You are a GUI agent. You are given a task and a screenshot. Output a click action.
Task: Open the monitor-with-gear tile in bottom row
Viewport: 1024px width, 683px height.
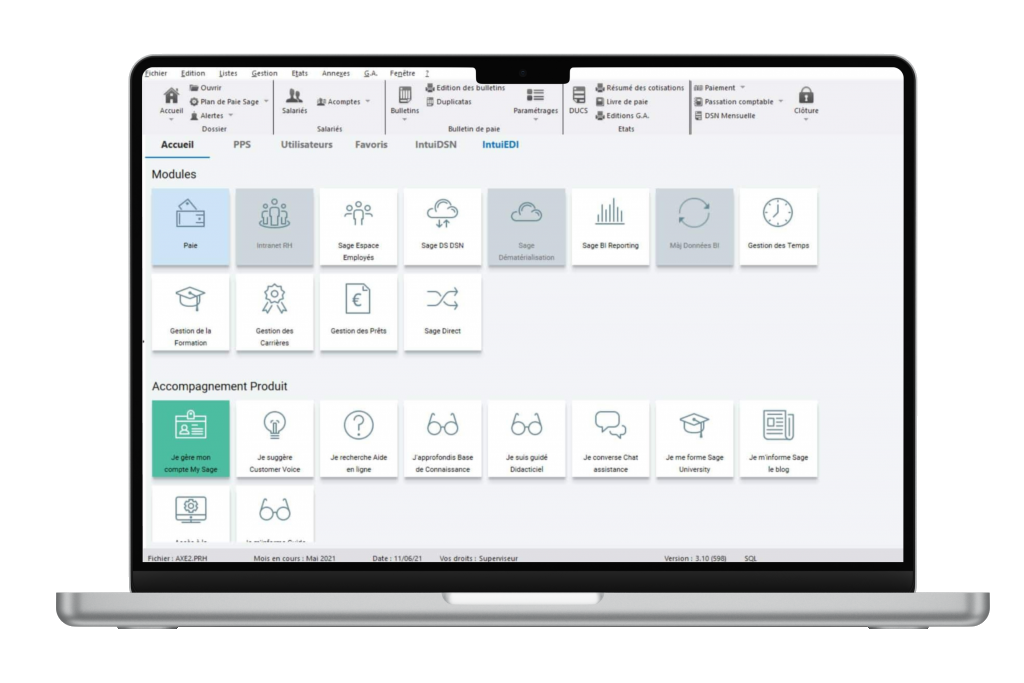click(190, 515)
